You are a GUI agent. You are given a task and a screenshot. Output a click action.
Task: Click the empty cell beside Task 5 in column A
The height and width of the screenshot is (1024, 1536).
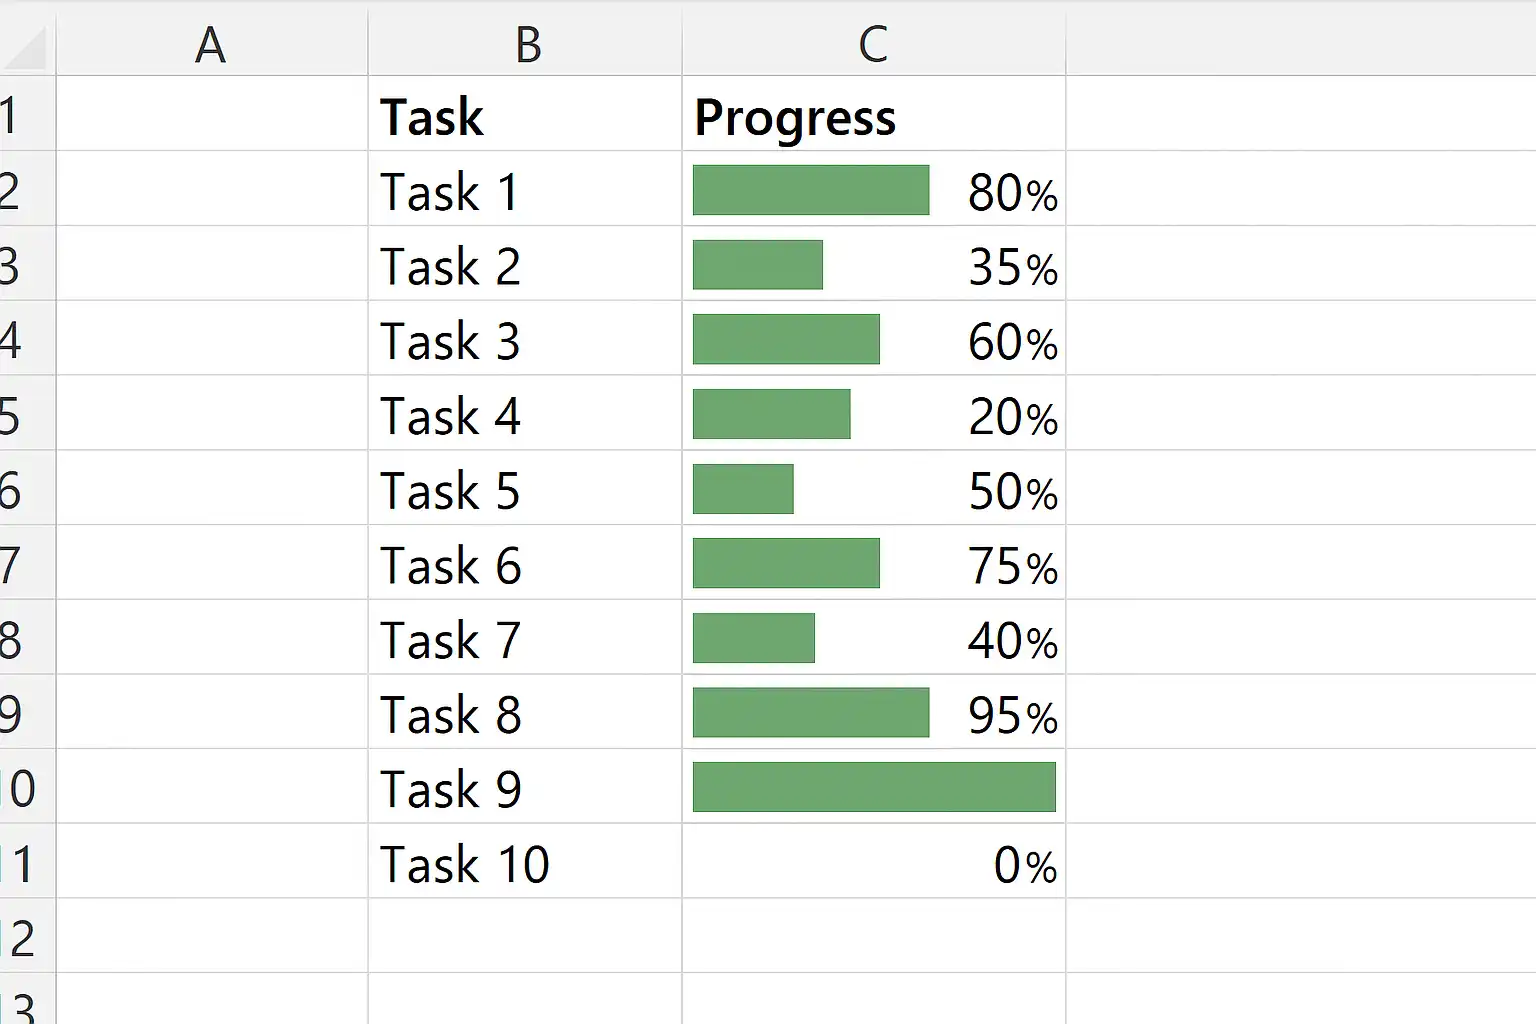pyautogui.click(x=211, y=490)
